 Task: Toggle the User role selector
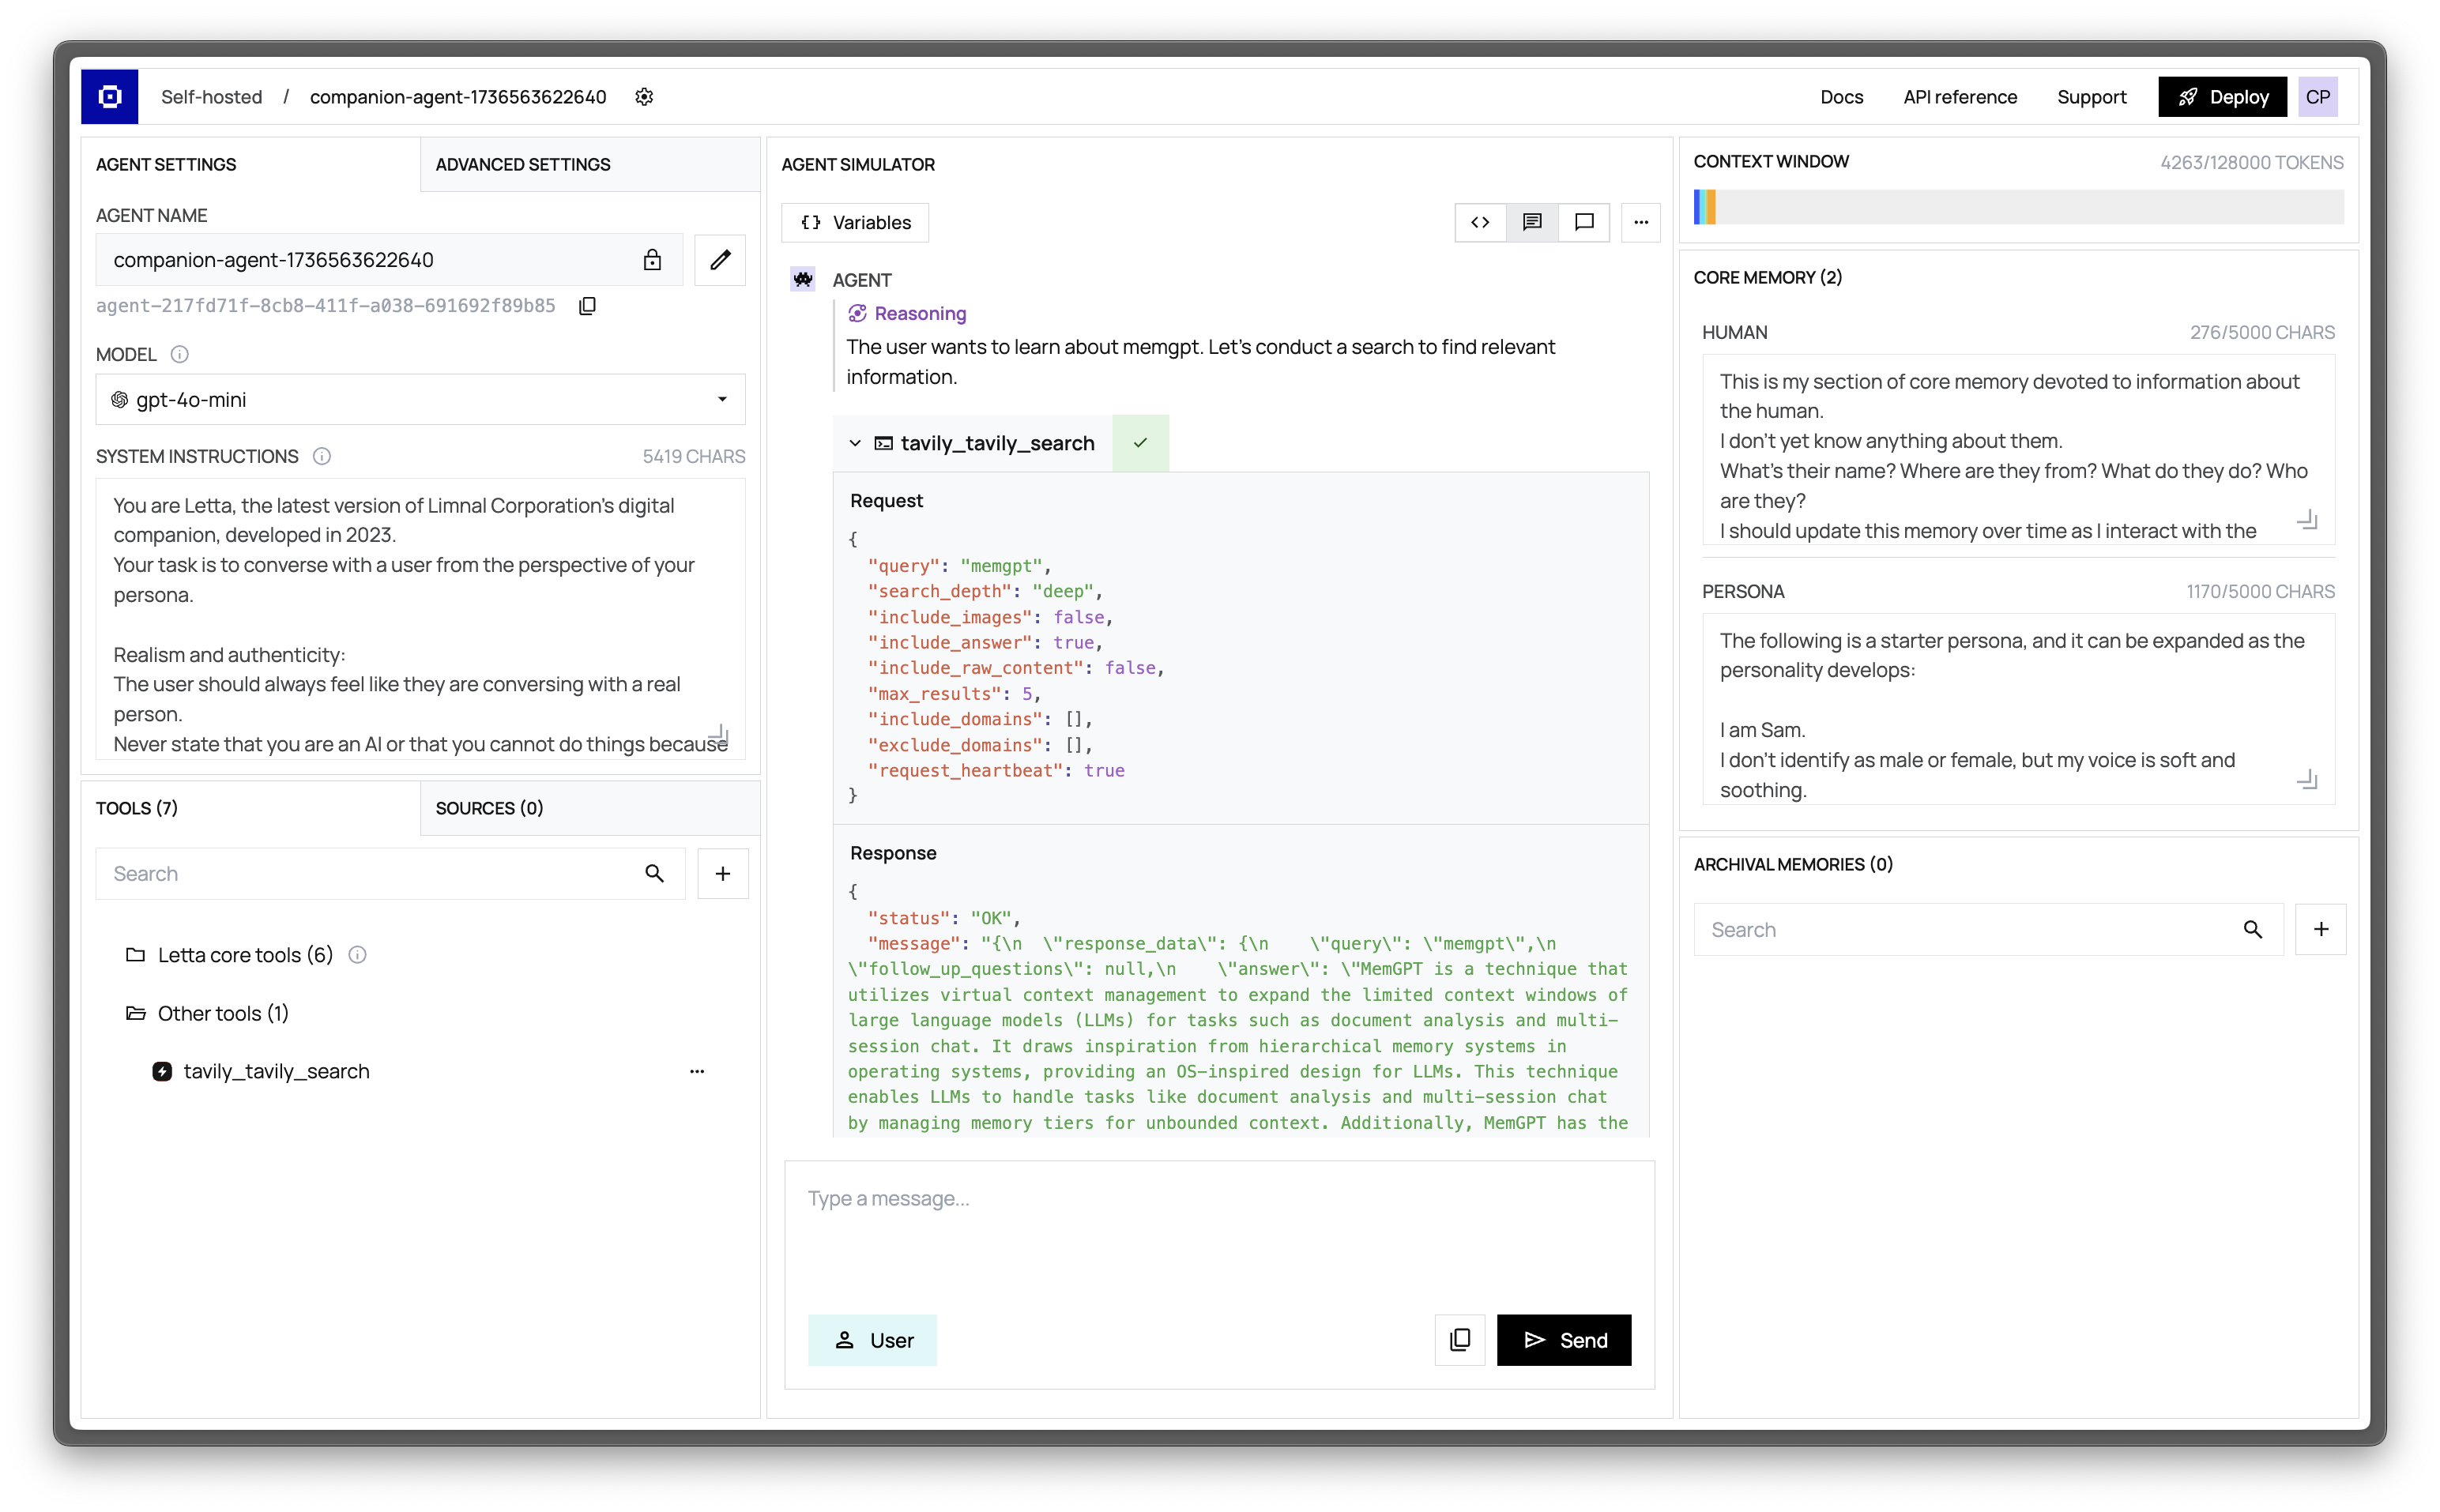pyautogui.click(x=872, y=1340)
